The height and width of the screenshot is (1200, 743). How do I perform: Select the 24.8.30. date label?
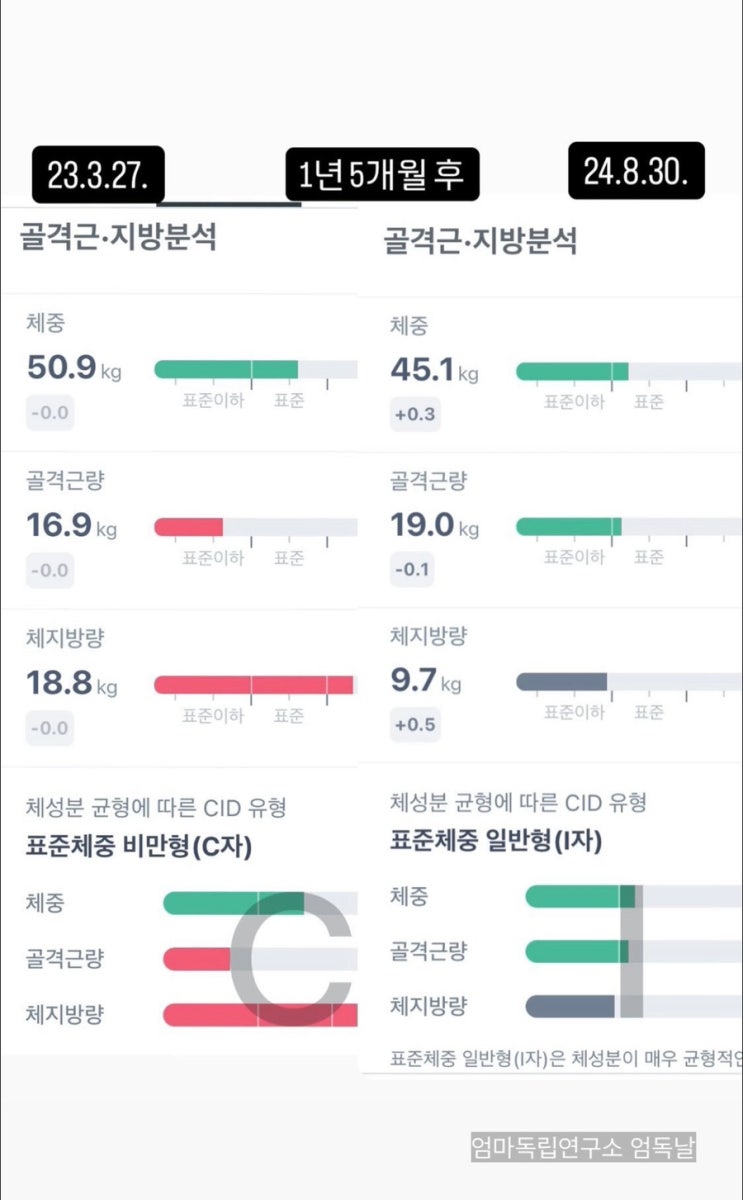click(636, 172)
